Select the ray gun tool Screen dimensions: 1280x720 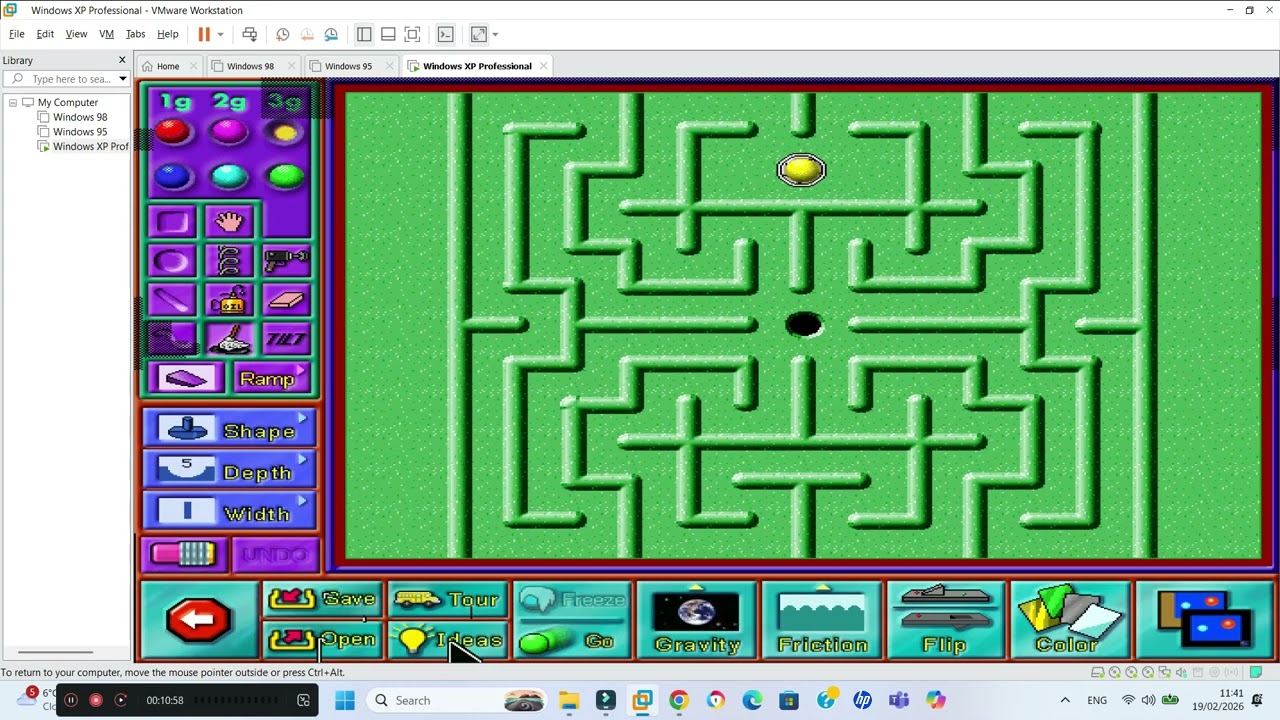(286, 261)
